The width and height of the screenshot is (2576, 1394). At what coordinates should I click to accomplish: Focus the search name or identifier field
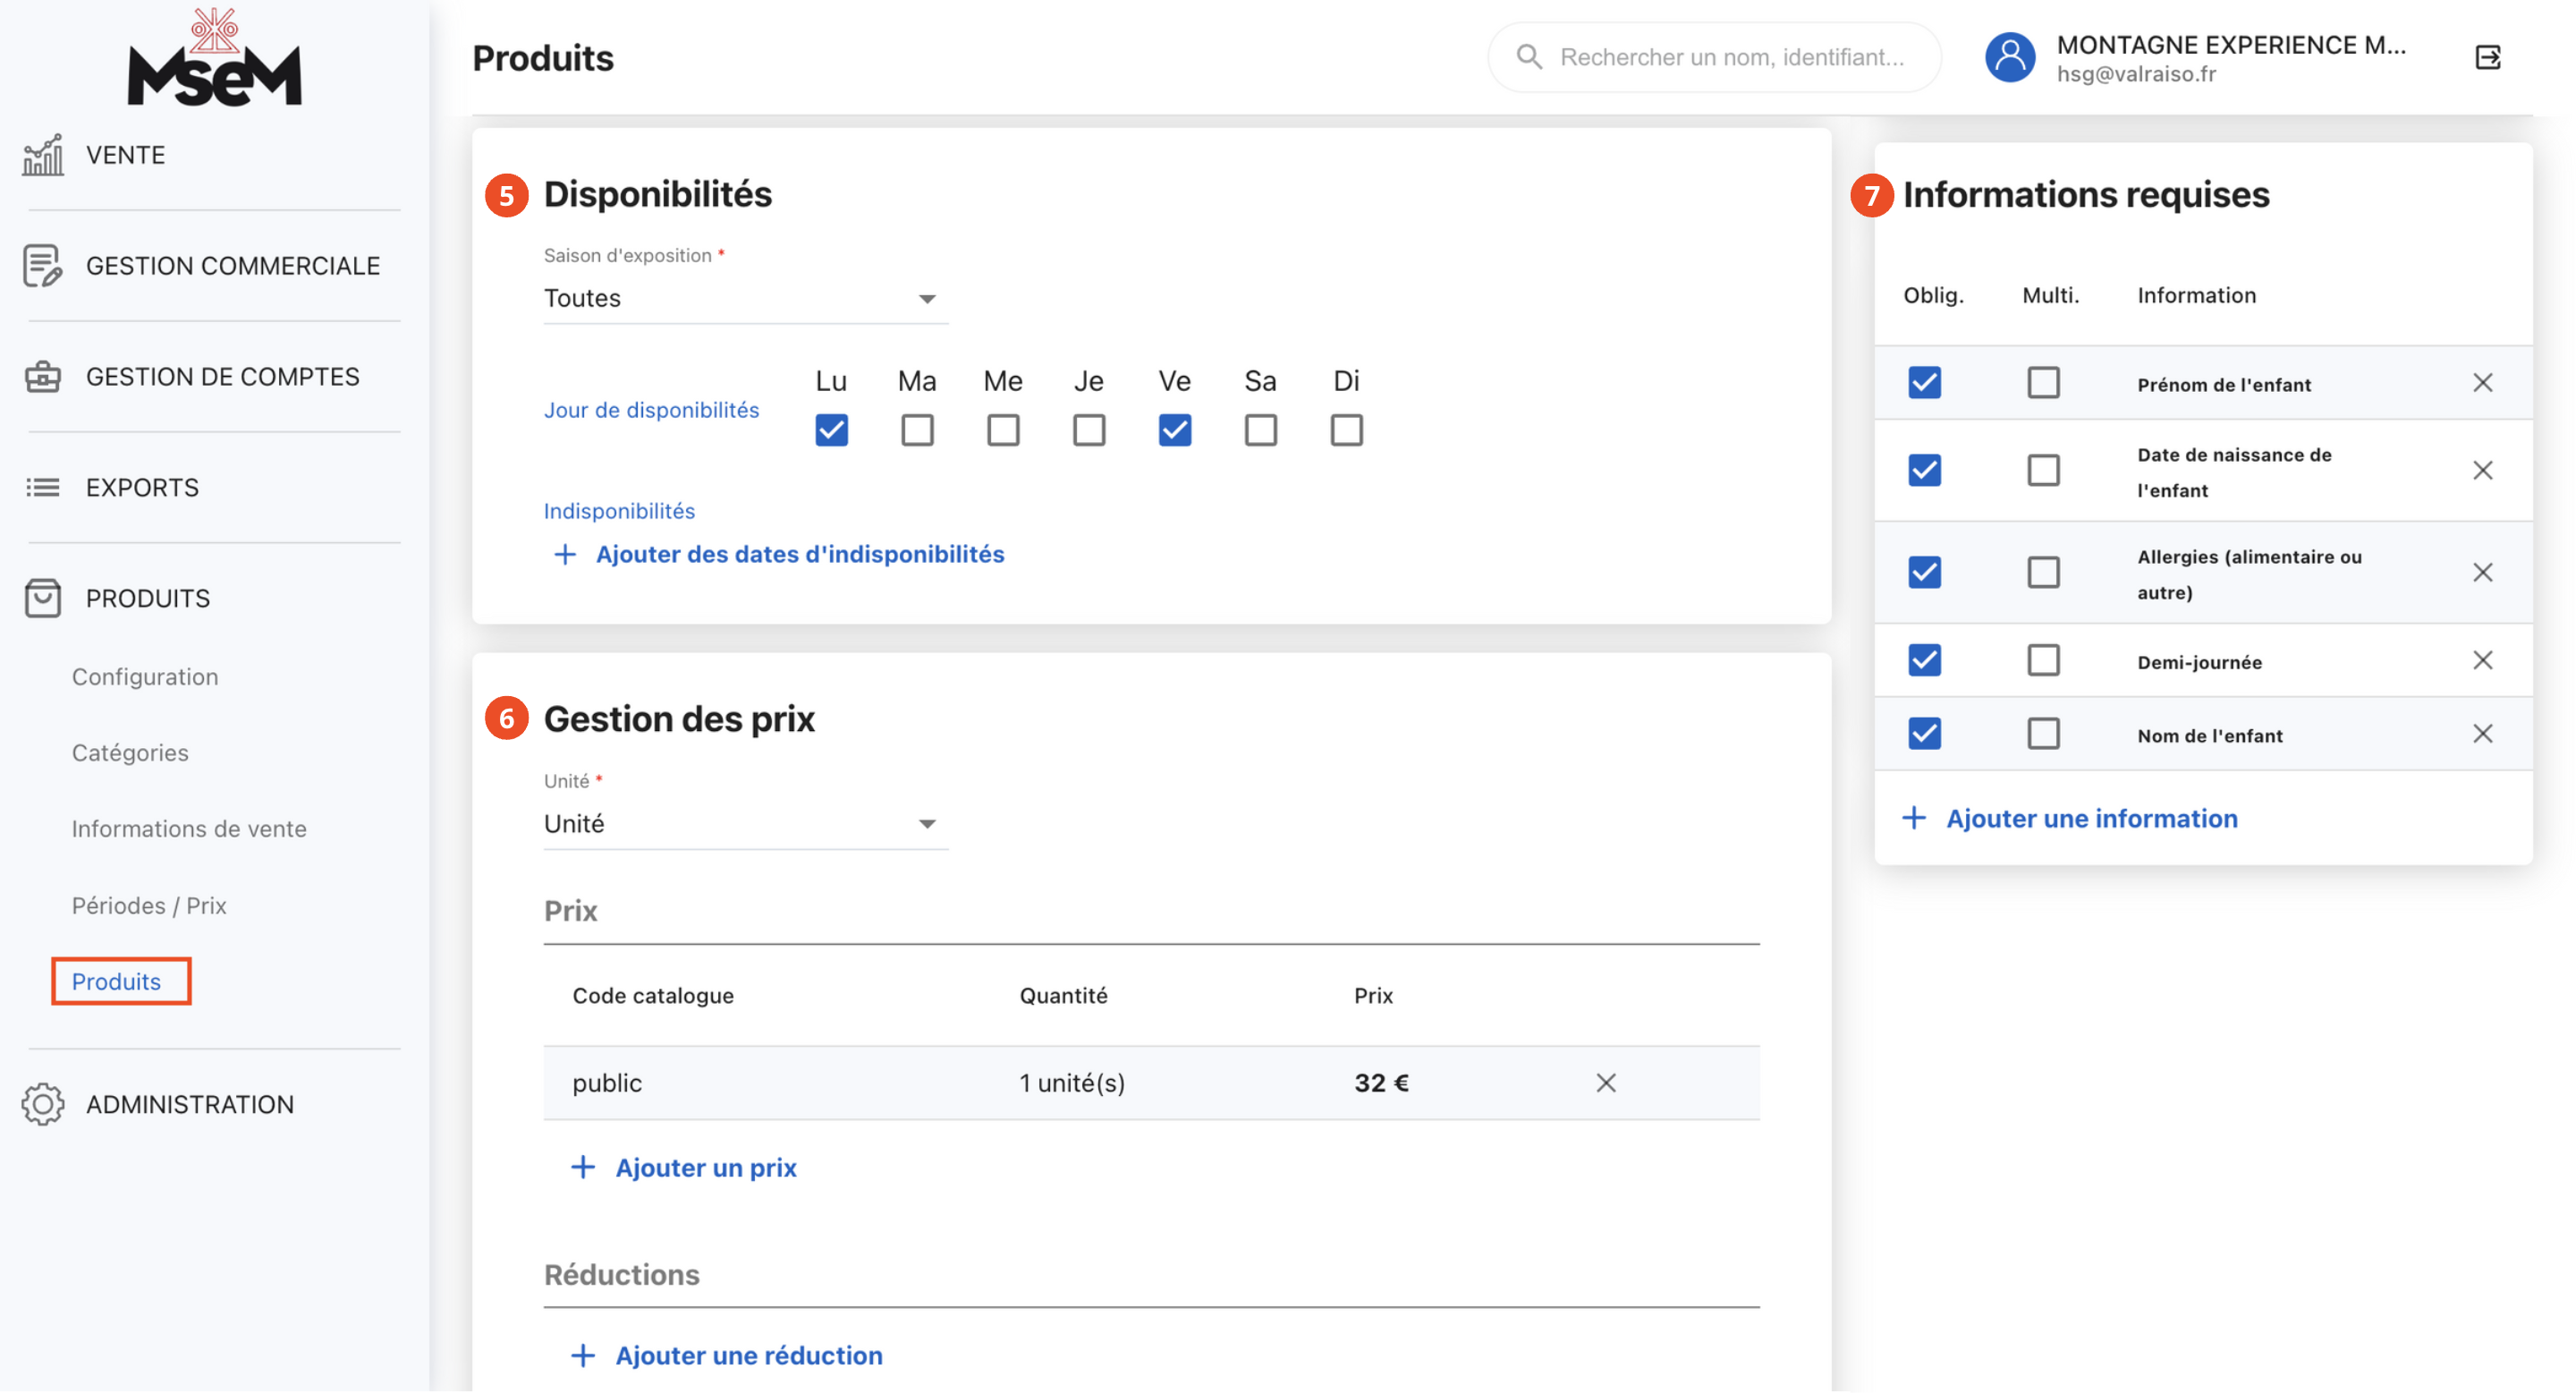click(x=1731, y=58)
